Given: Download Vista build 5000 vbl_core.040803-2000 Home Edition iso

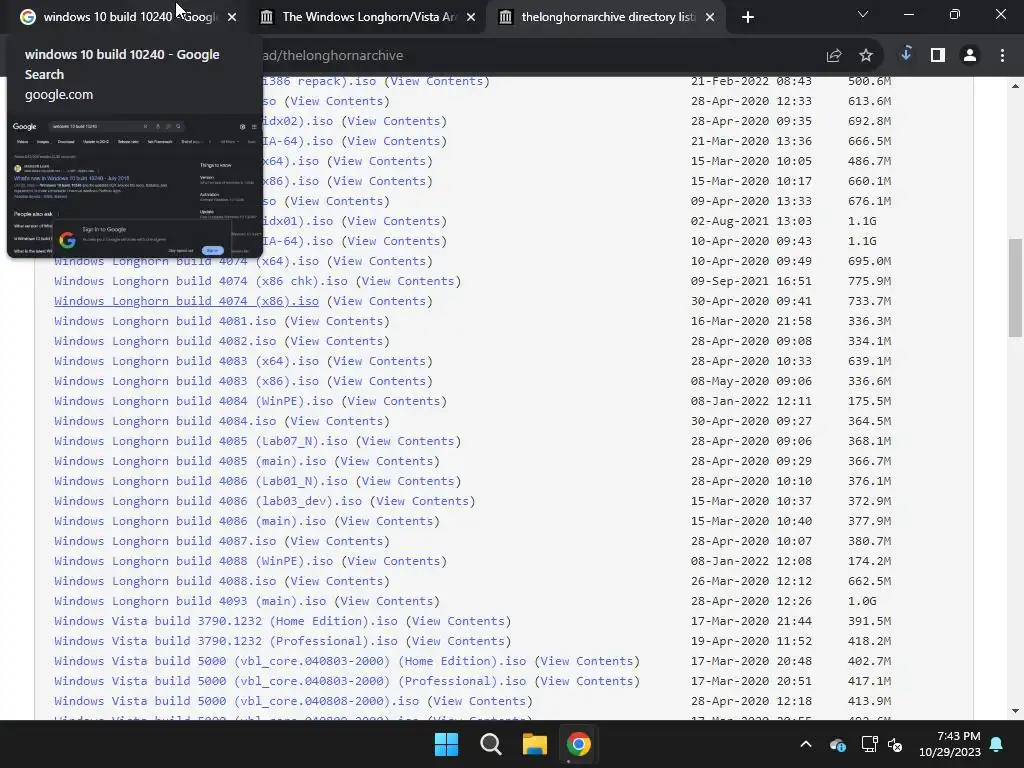Looking at the screenshot, I should [290, 661].
